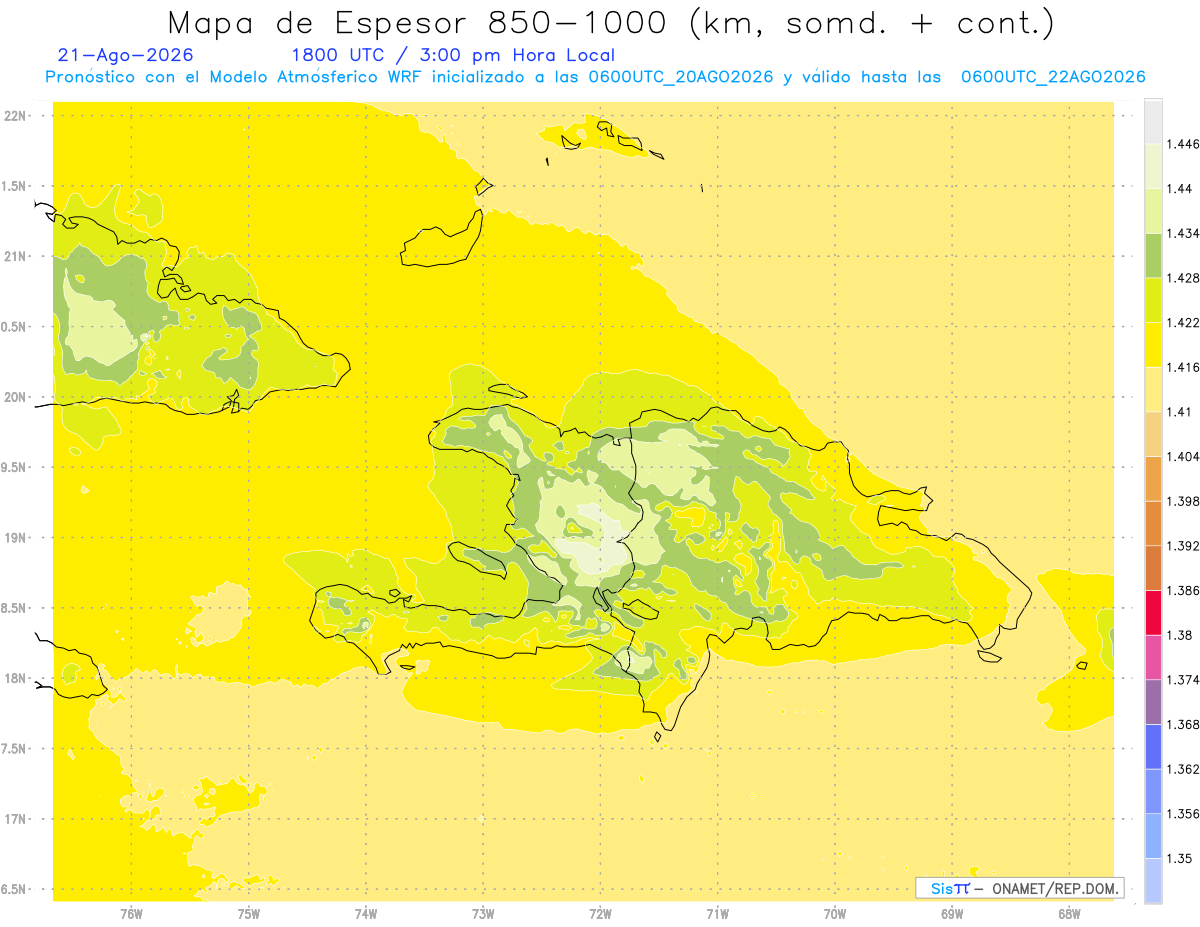Click the 73W longitude axis label
1200x927 pixels.
click(483, 914)
